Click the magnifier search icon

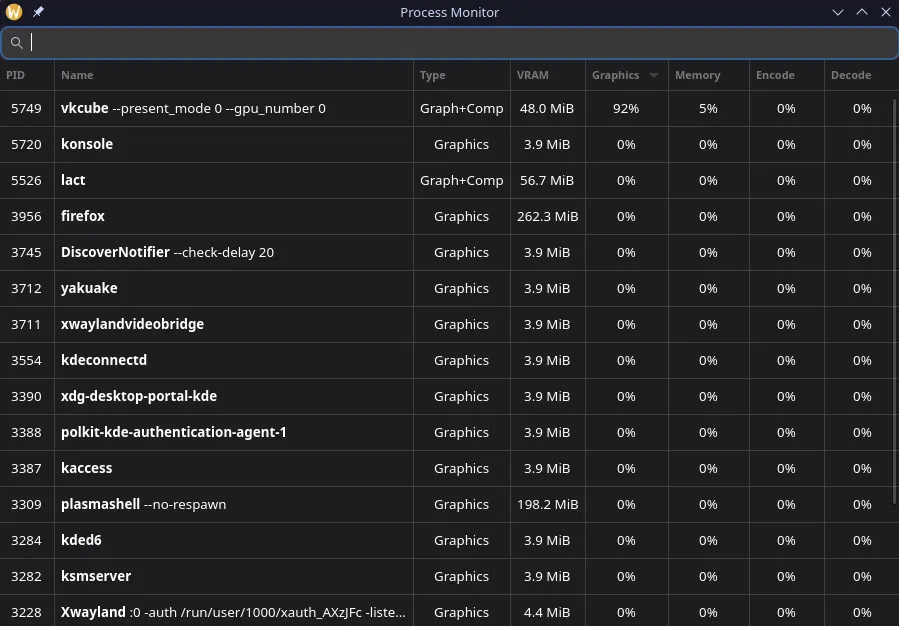click(17, 43)
